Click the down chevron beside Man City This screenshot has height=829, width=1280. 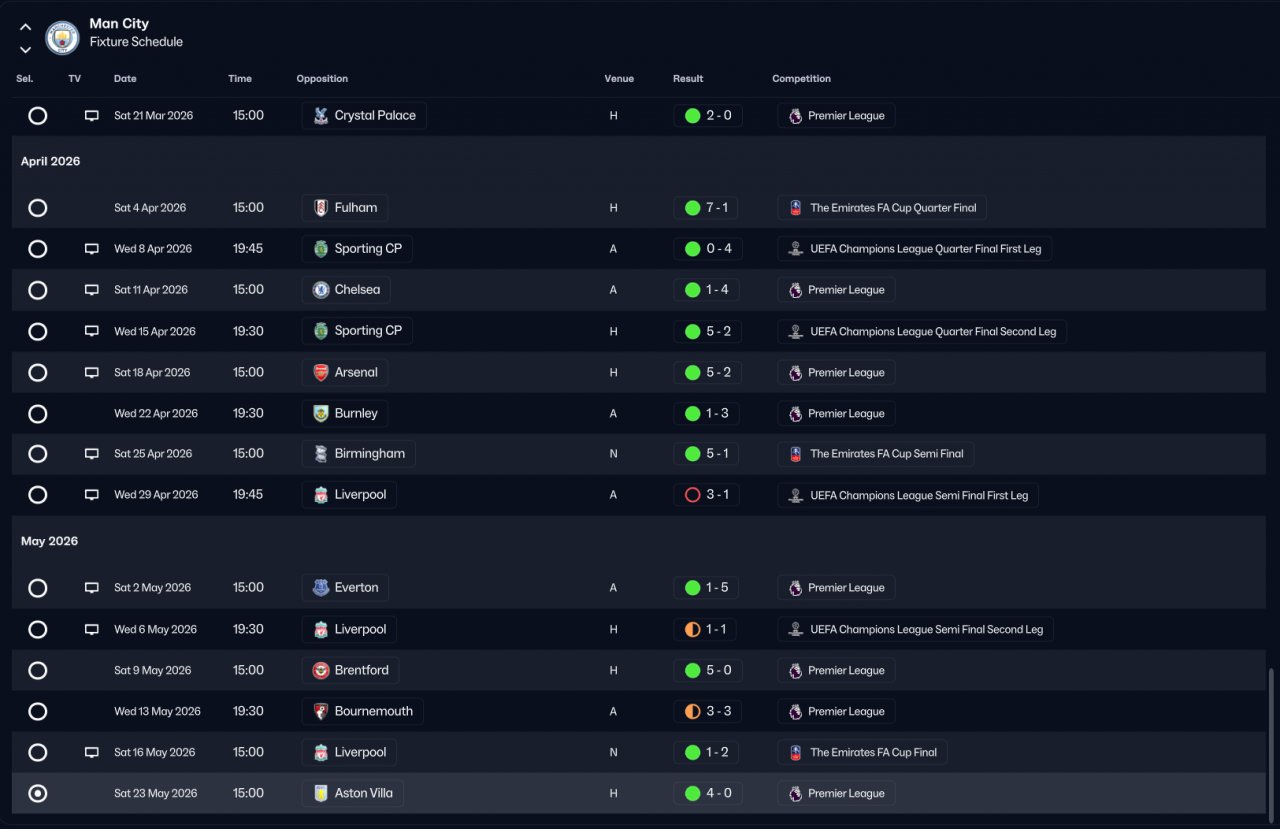[x=25, y=49]
